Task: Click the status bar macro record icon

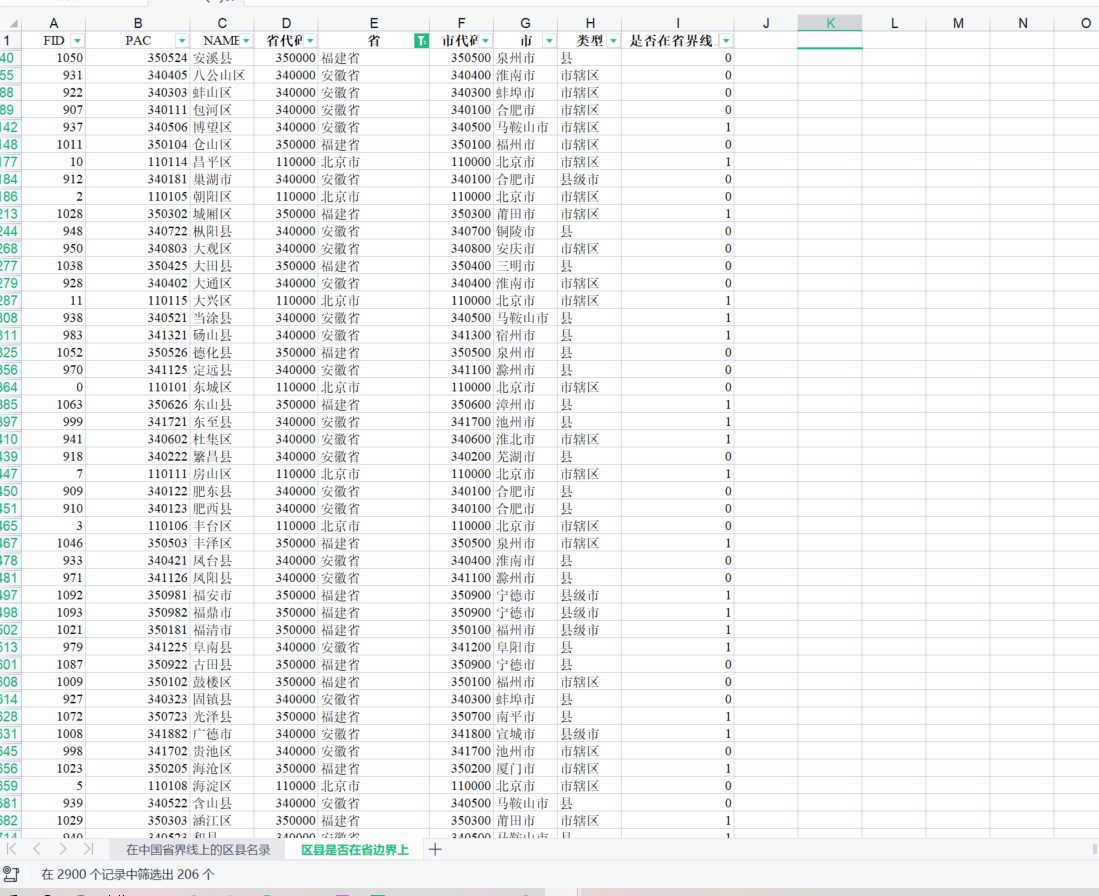Action: (x=12, y=874)
